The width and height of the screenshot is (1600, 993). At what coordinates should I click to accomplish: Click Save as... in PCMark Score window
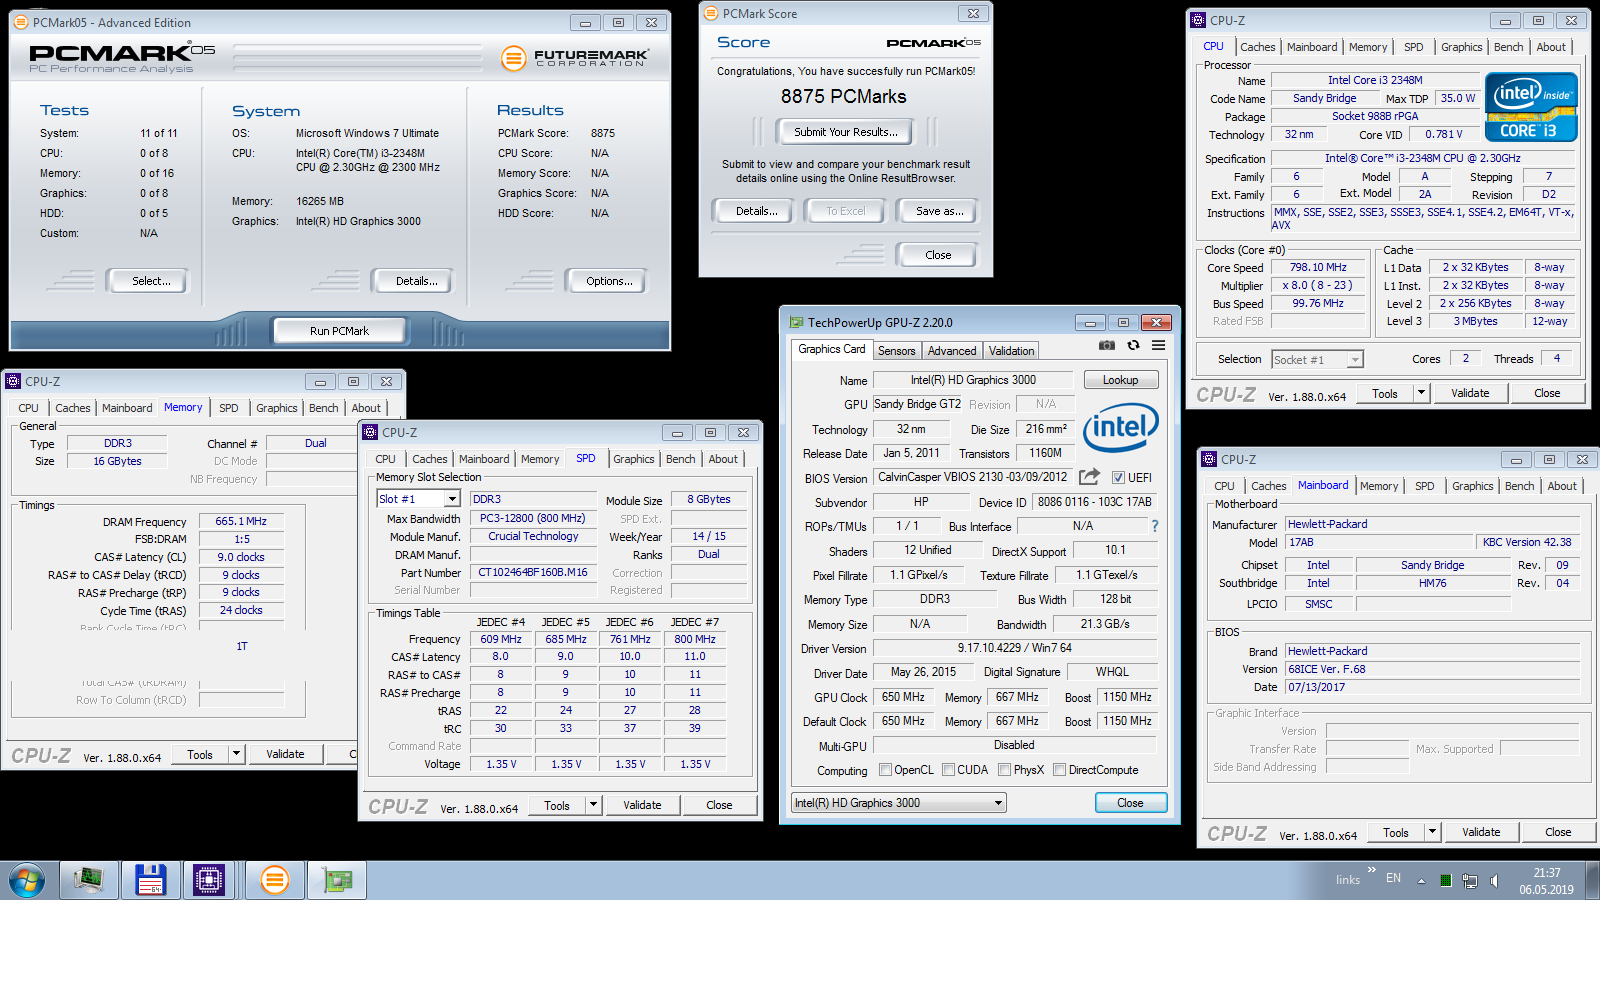click(x=939, y=211)
